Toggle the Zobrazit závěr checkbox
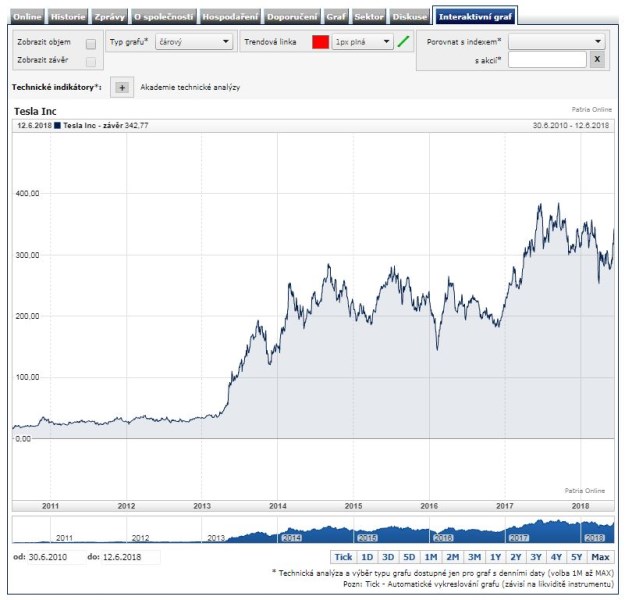The height and width of the screenshot is (600, 632). pos(91,62)
